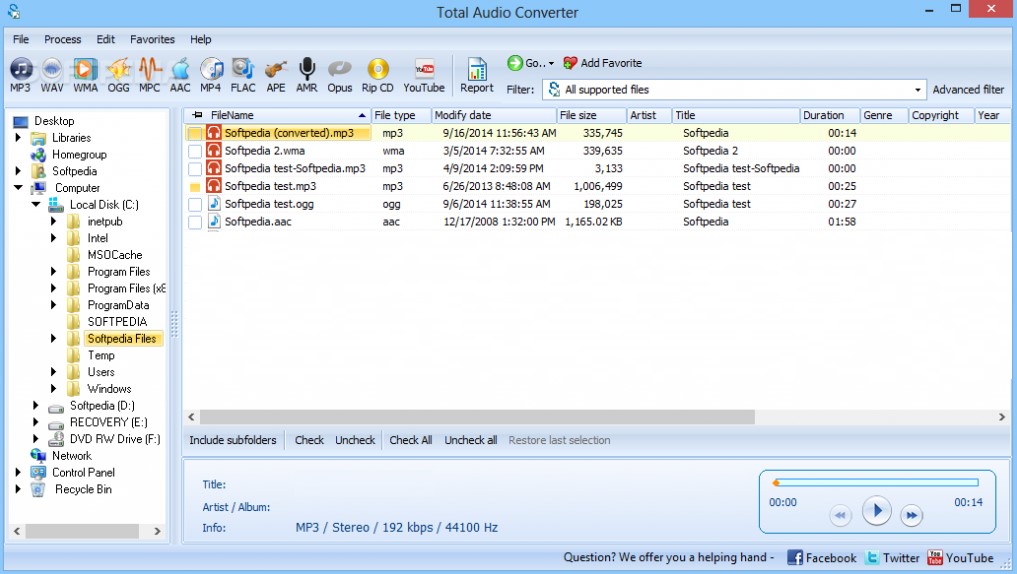This screenshot has width=1017, height=574.
Task: Select the Temp folder in tree
Action: (x=101, y=355)
